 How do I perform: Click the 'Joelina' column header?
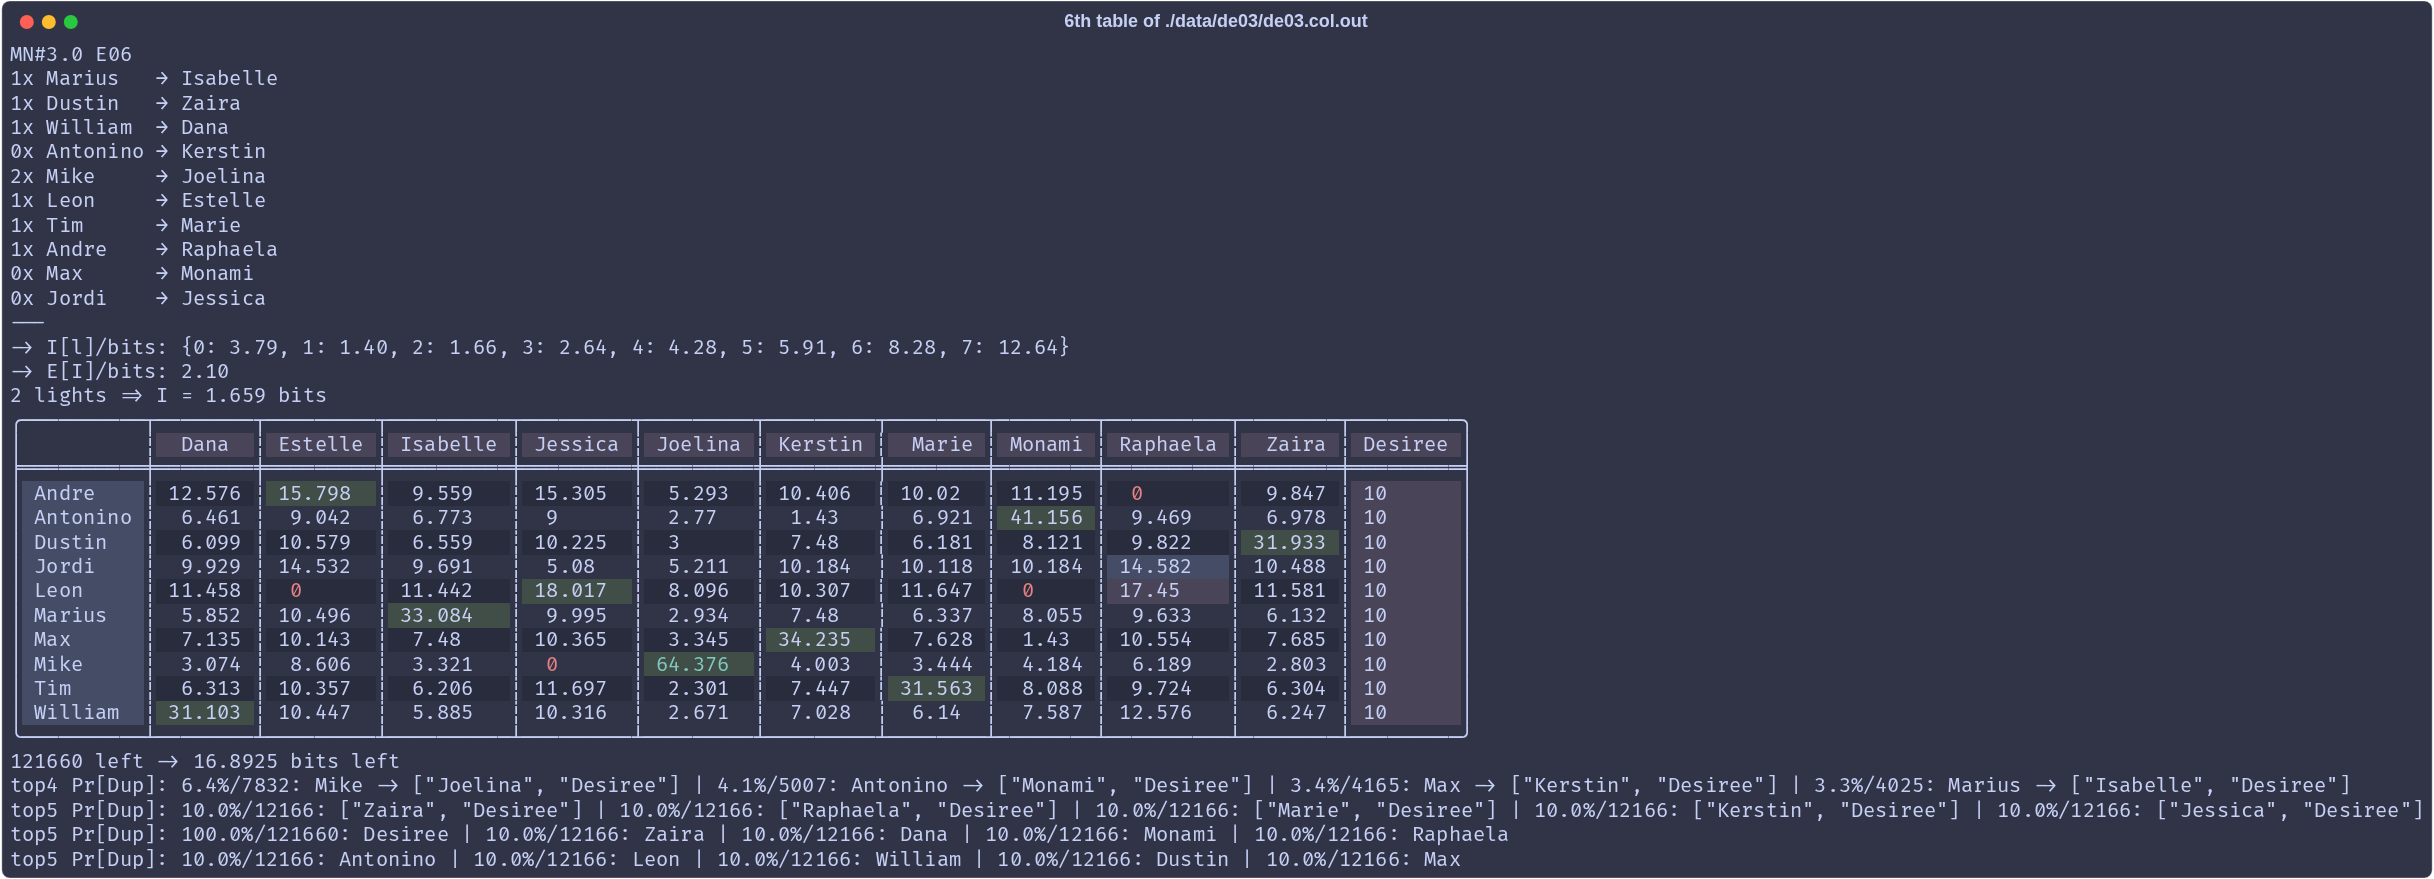click(x=699, y=444)
